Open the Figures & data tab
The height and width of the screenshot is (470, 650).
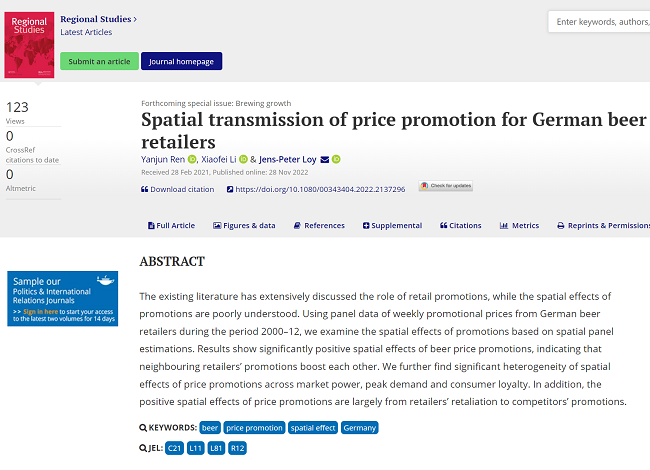click(x=243, y=226)
